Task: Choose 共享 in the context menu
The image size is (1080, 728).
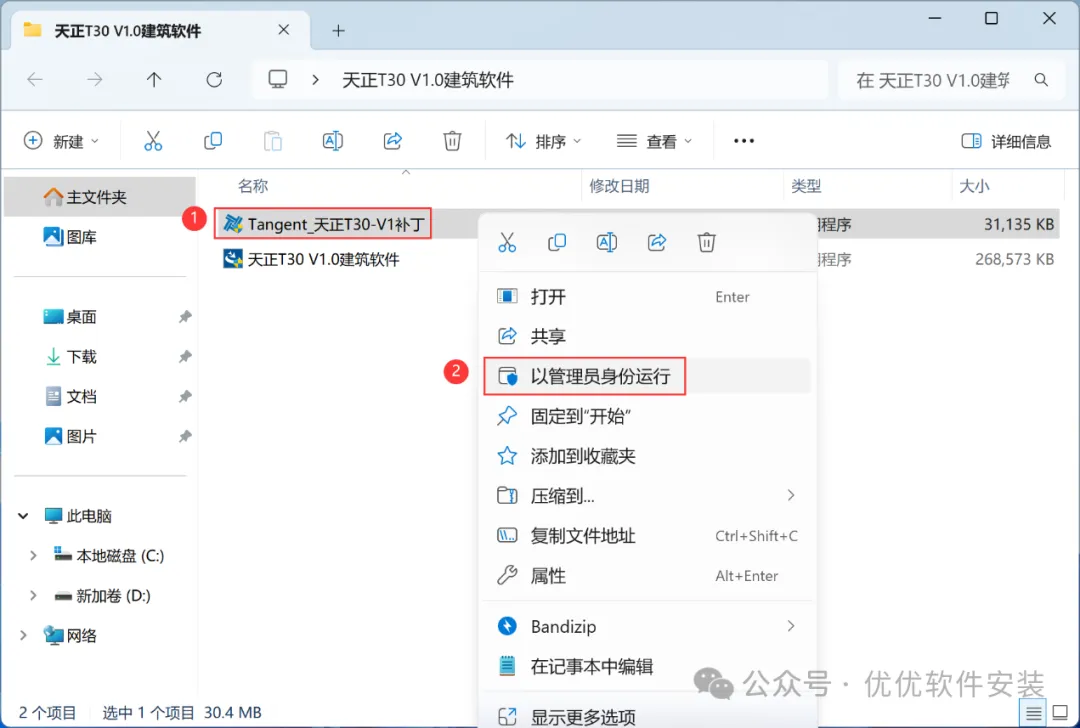Action: (647, 336)
